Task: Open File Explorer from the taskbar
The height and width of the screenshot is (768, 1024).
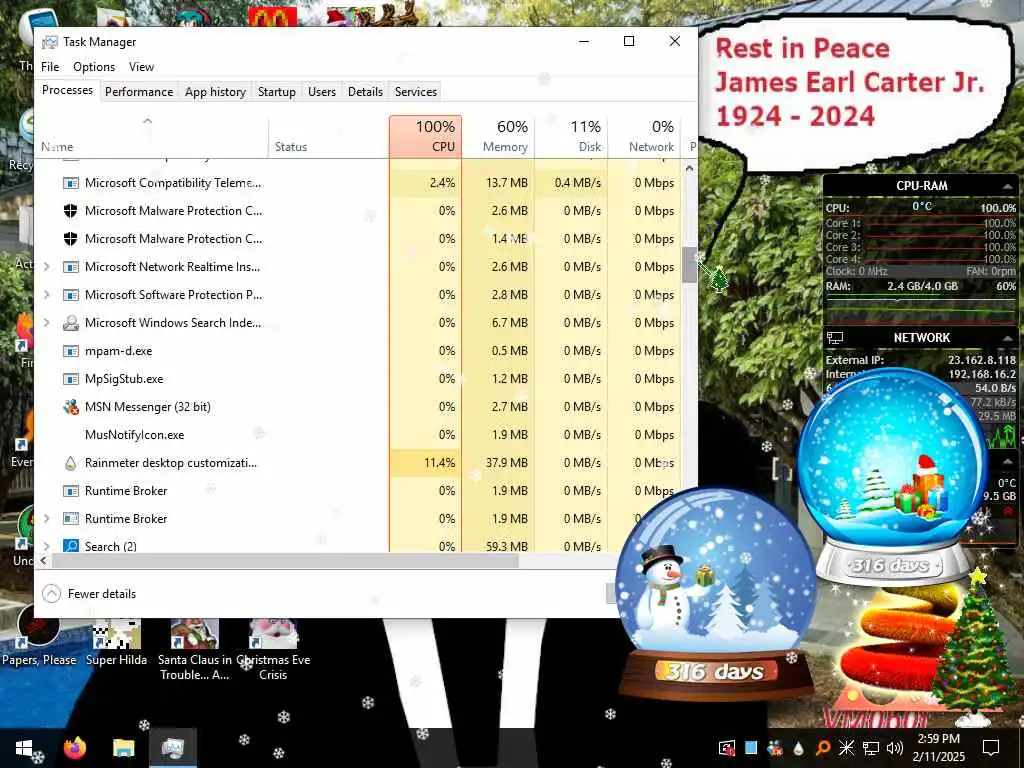Action: pyautogui.click(x=123, y=748)
